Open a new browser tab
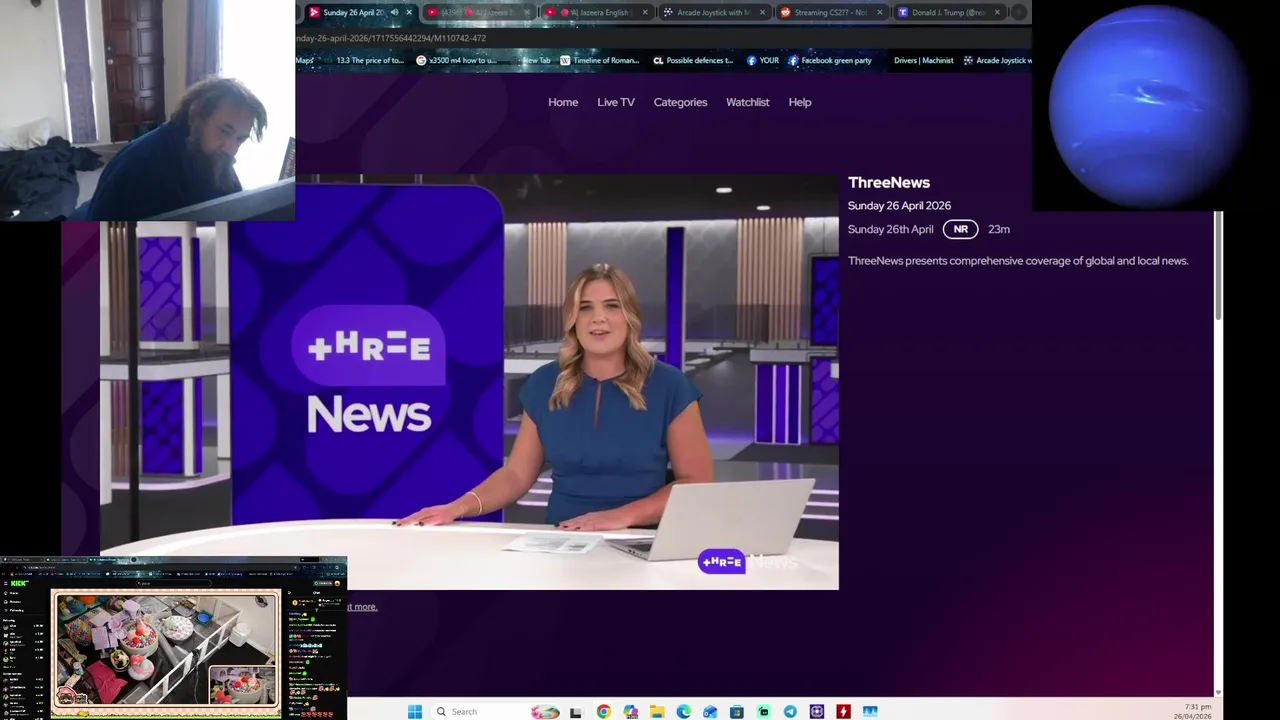 pos(1019,13)
